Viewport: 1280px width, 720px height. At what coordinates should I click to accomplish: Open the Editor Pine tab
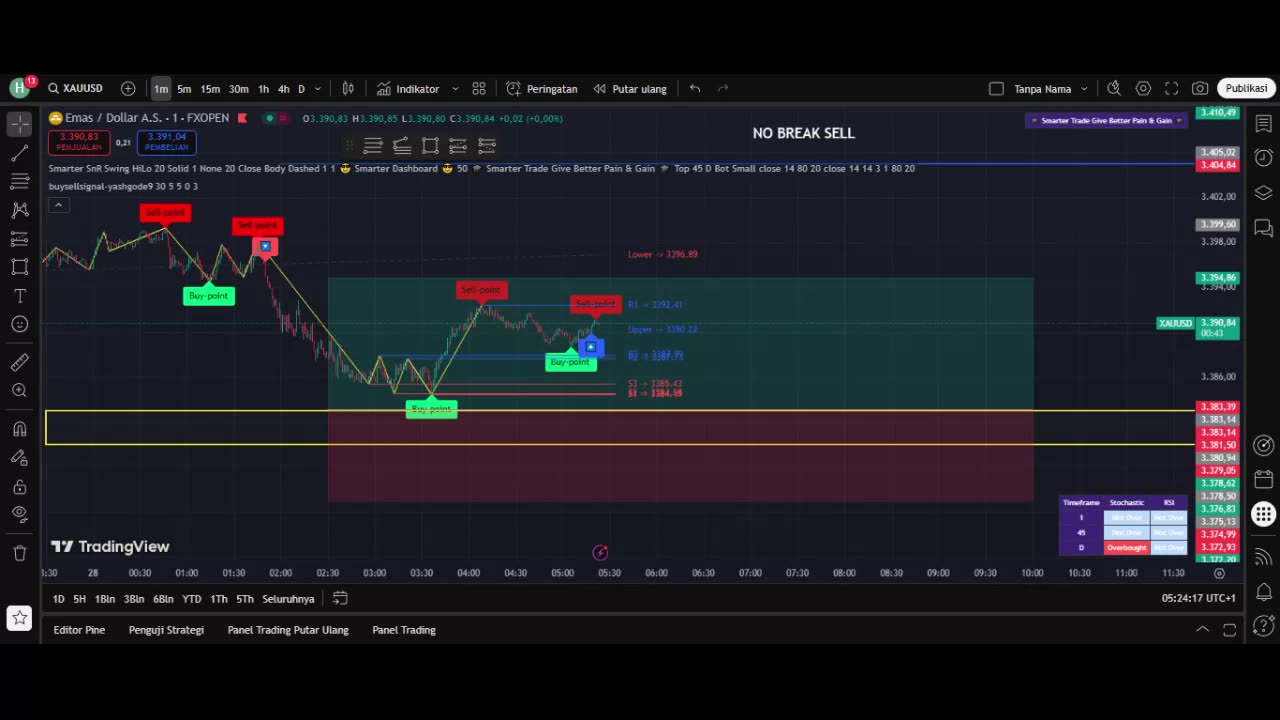point(79,630)
